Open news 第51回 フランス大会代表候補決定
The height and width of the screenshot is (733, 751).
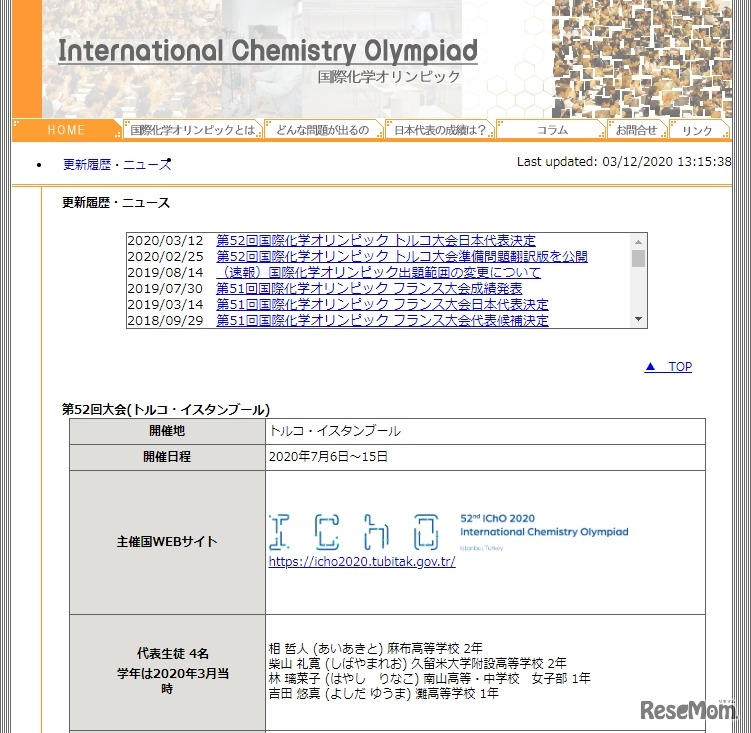point(382,320)
